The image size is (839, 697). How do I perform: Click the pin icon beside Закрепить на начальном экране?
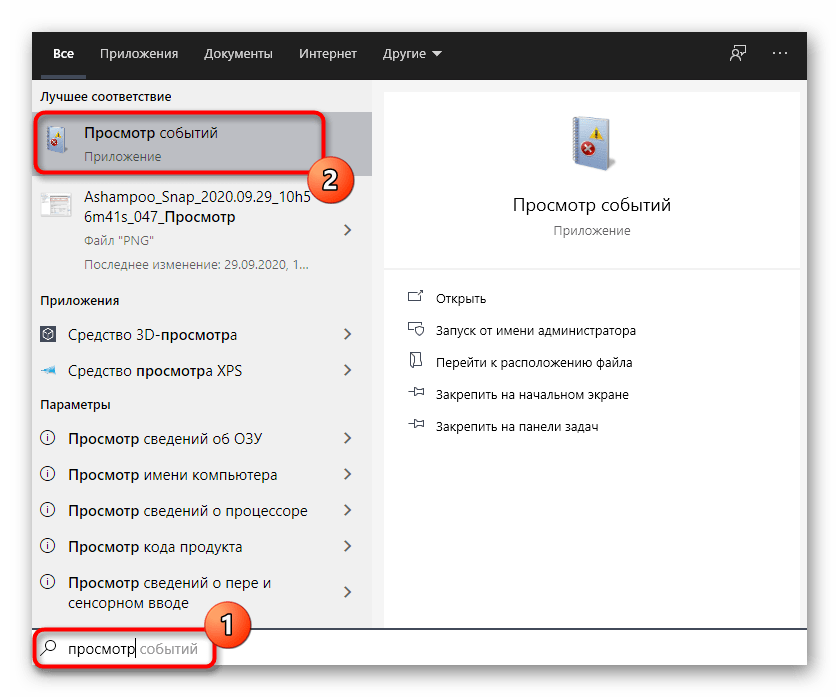418,394
